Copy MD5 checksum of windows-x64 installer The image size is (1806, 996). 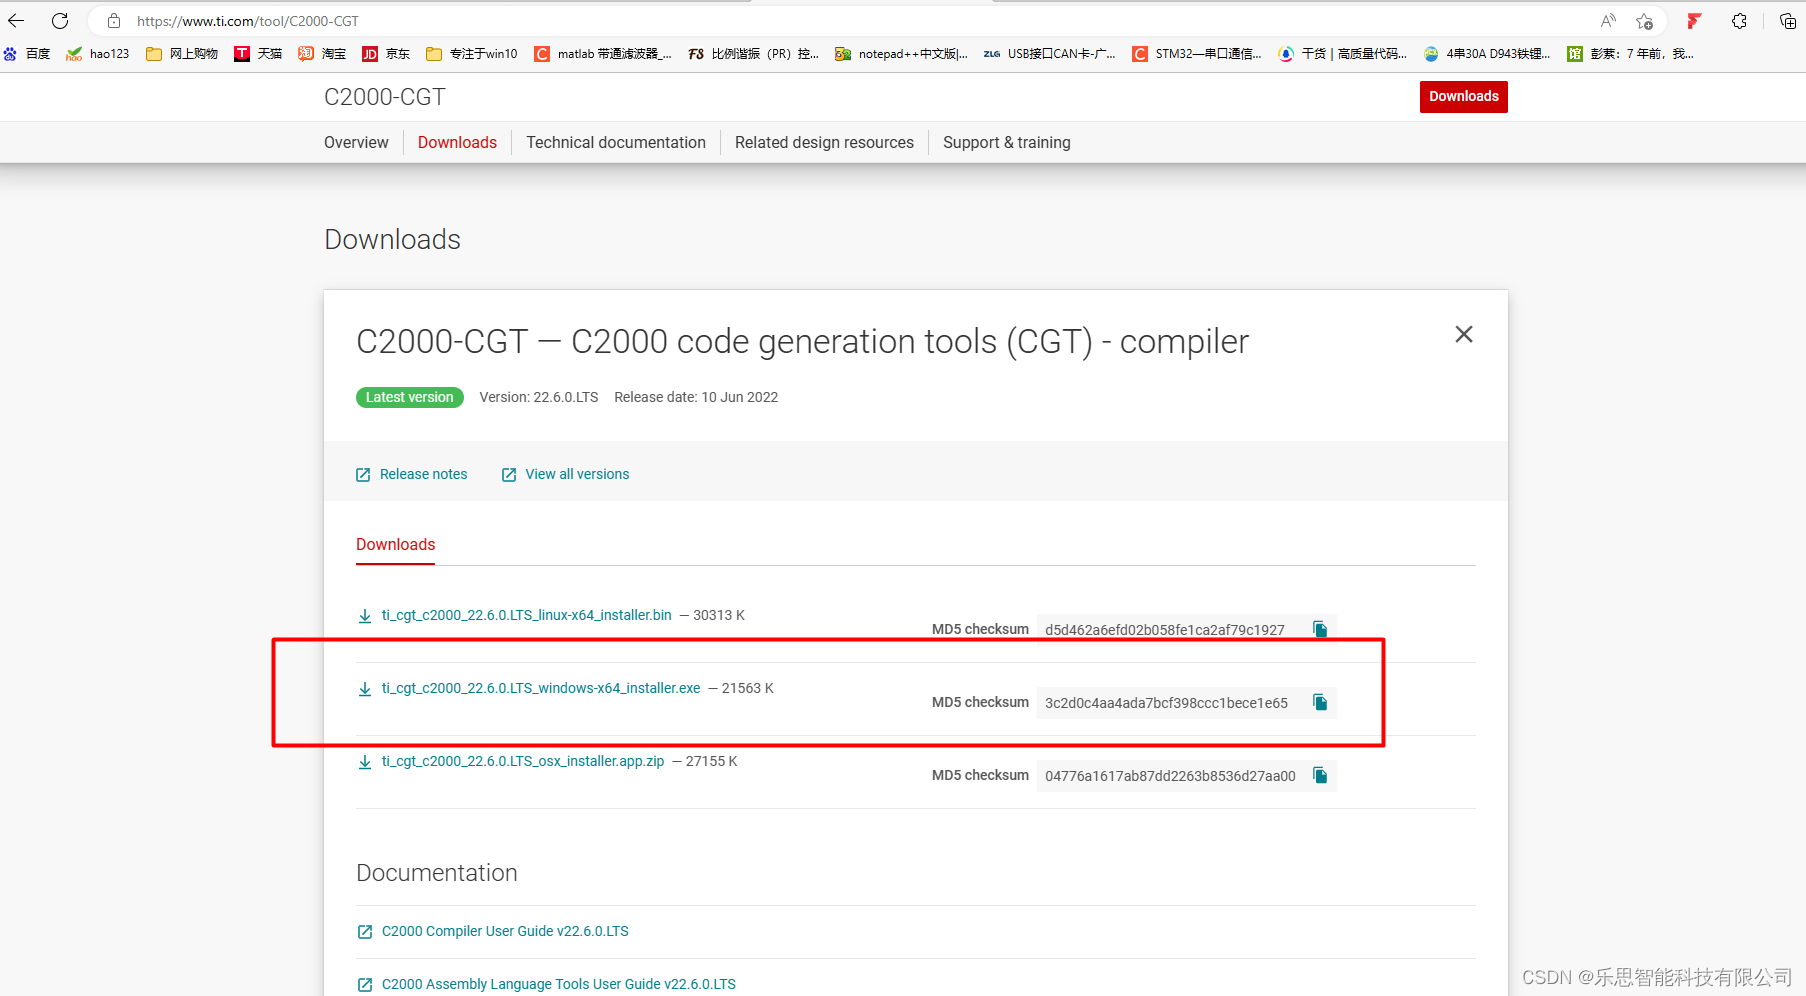pos(1320,702)
